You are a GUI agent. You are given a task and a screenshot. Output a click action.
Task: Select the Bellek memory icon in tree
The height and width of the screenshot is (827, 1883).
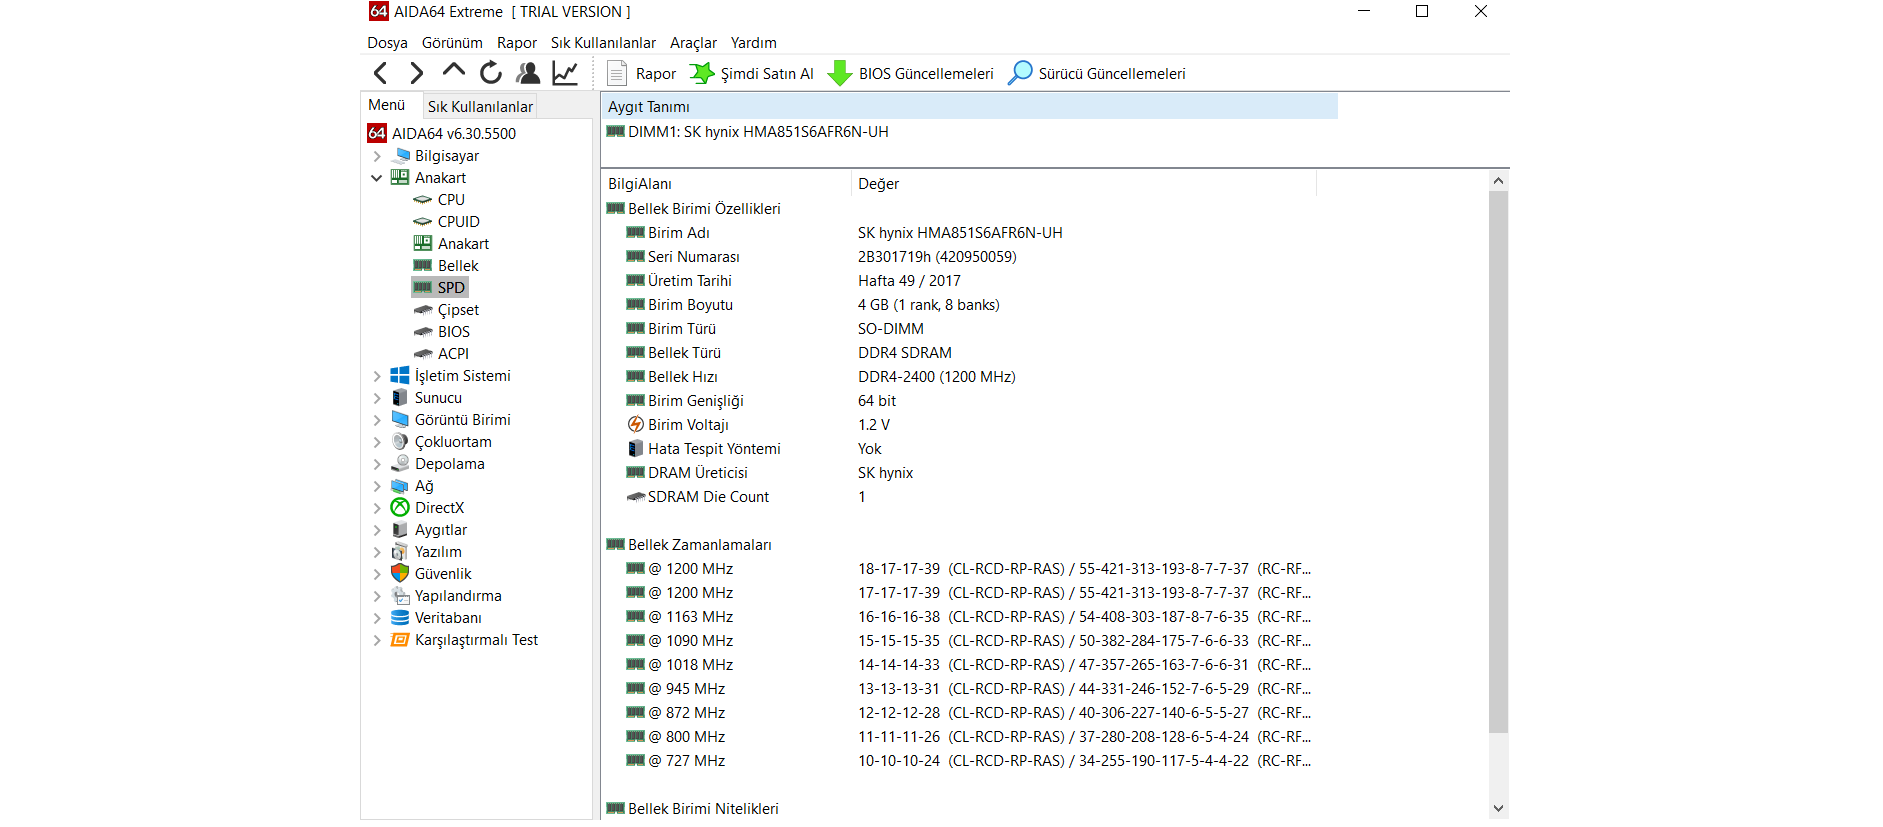423,266
